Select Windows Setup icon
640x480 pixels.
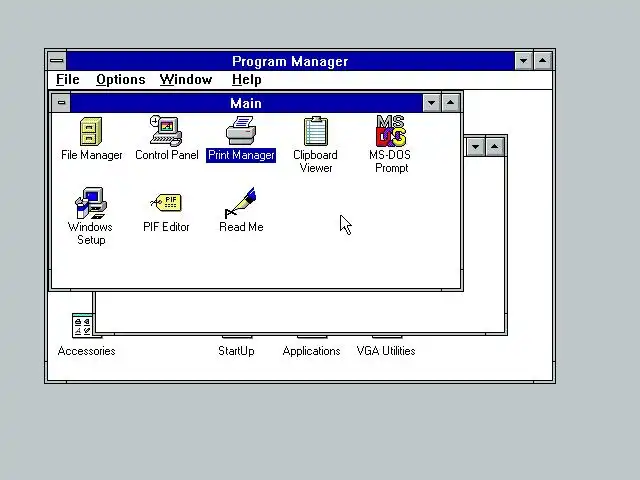coord(91,203)
